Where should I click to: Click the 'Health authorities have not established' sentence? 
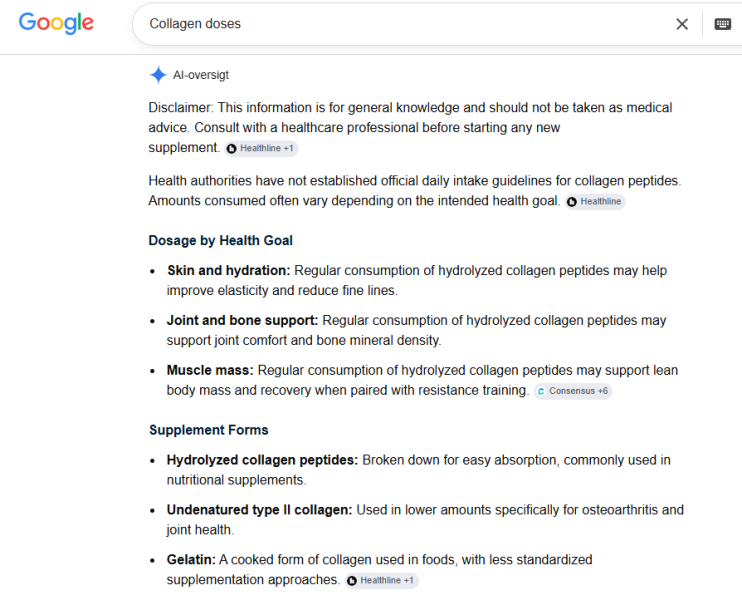pyautogui.click(x=415, y=181)
